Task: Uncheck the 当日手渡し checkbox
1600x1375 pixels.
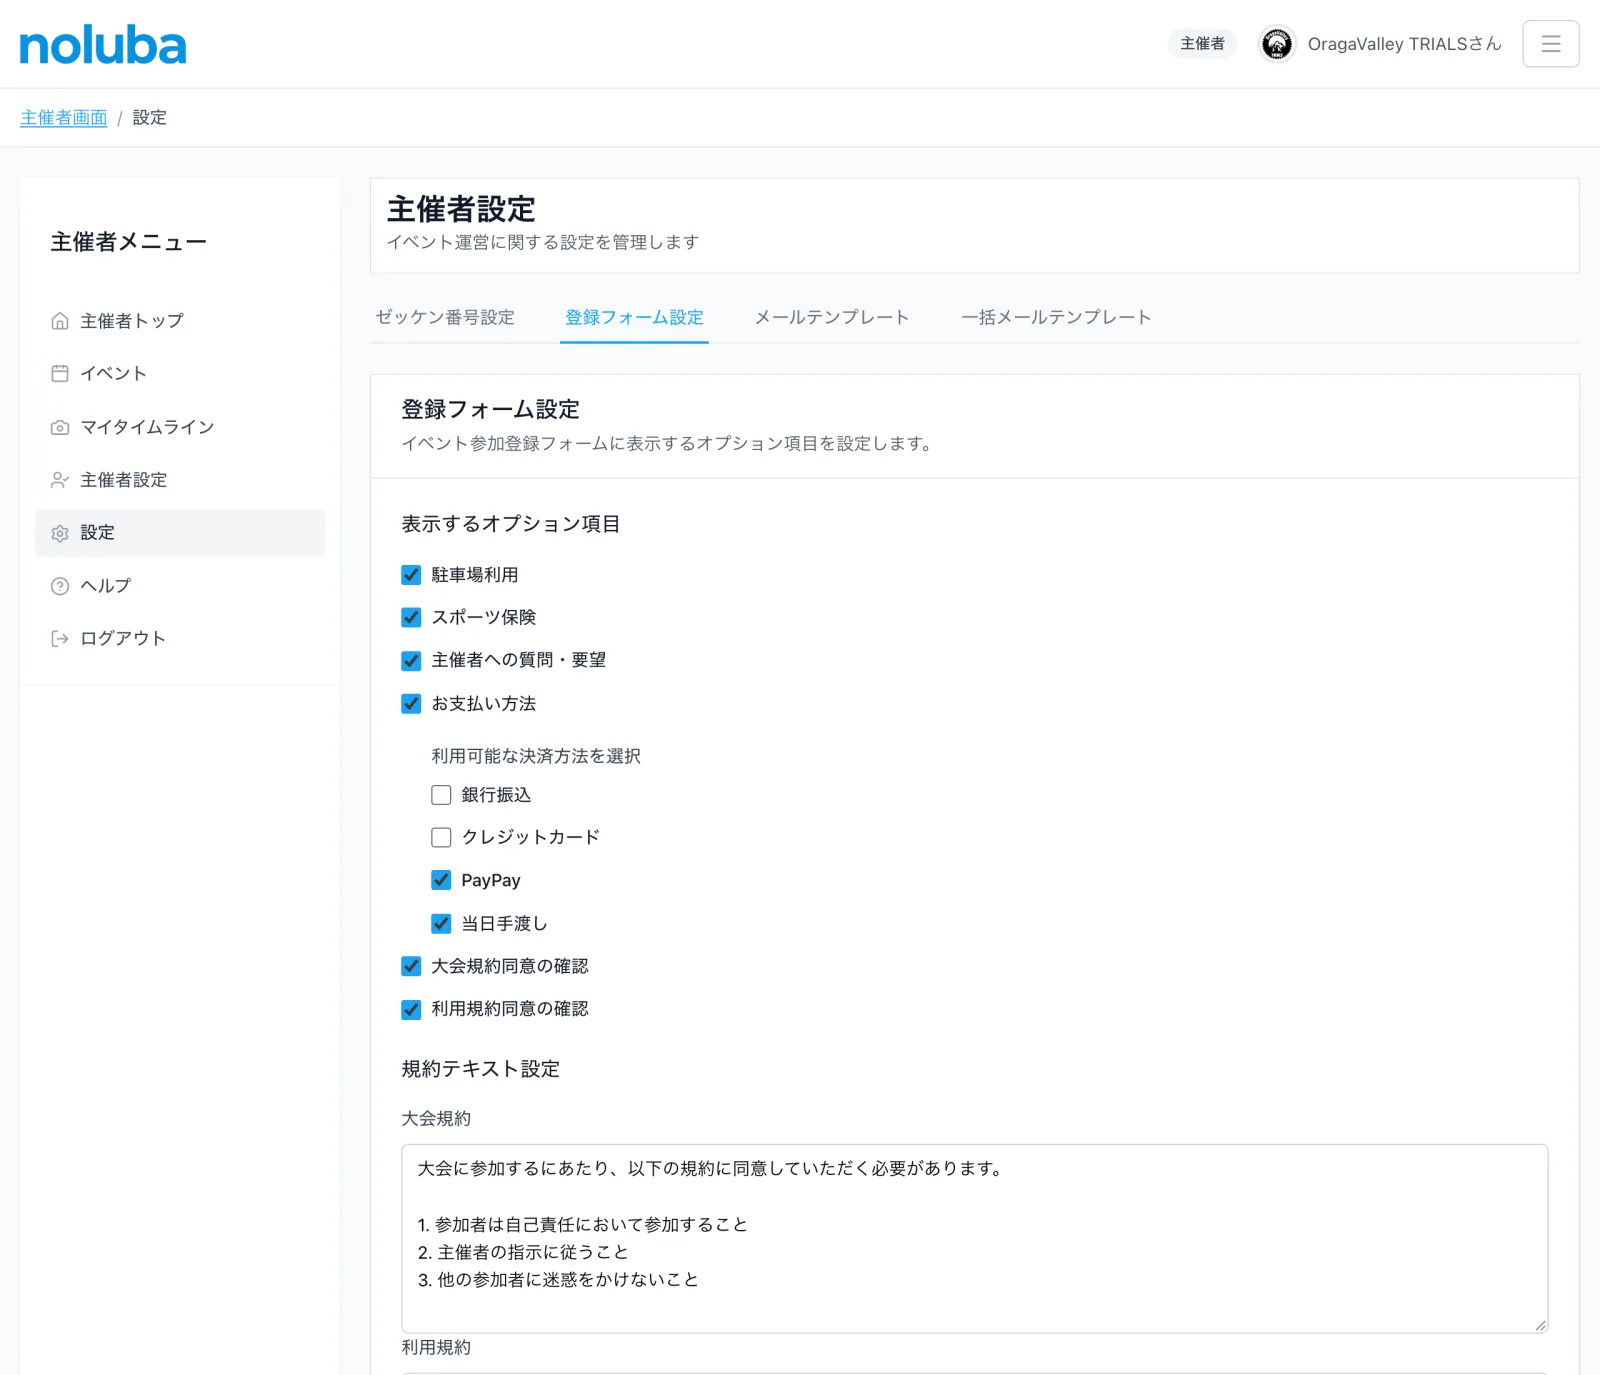Action: pyautogui.click(x=441, y=923)
